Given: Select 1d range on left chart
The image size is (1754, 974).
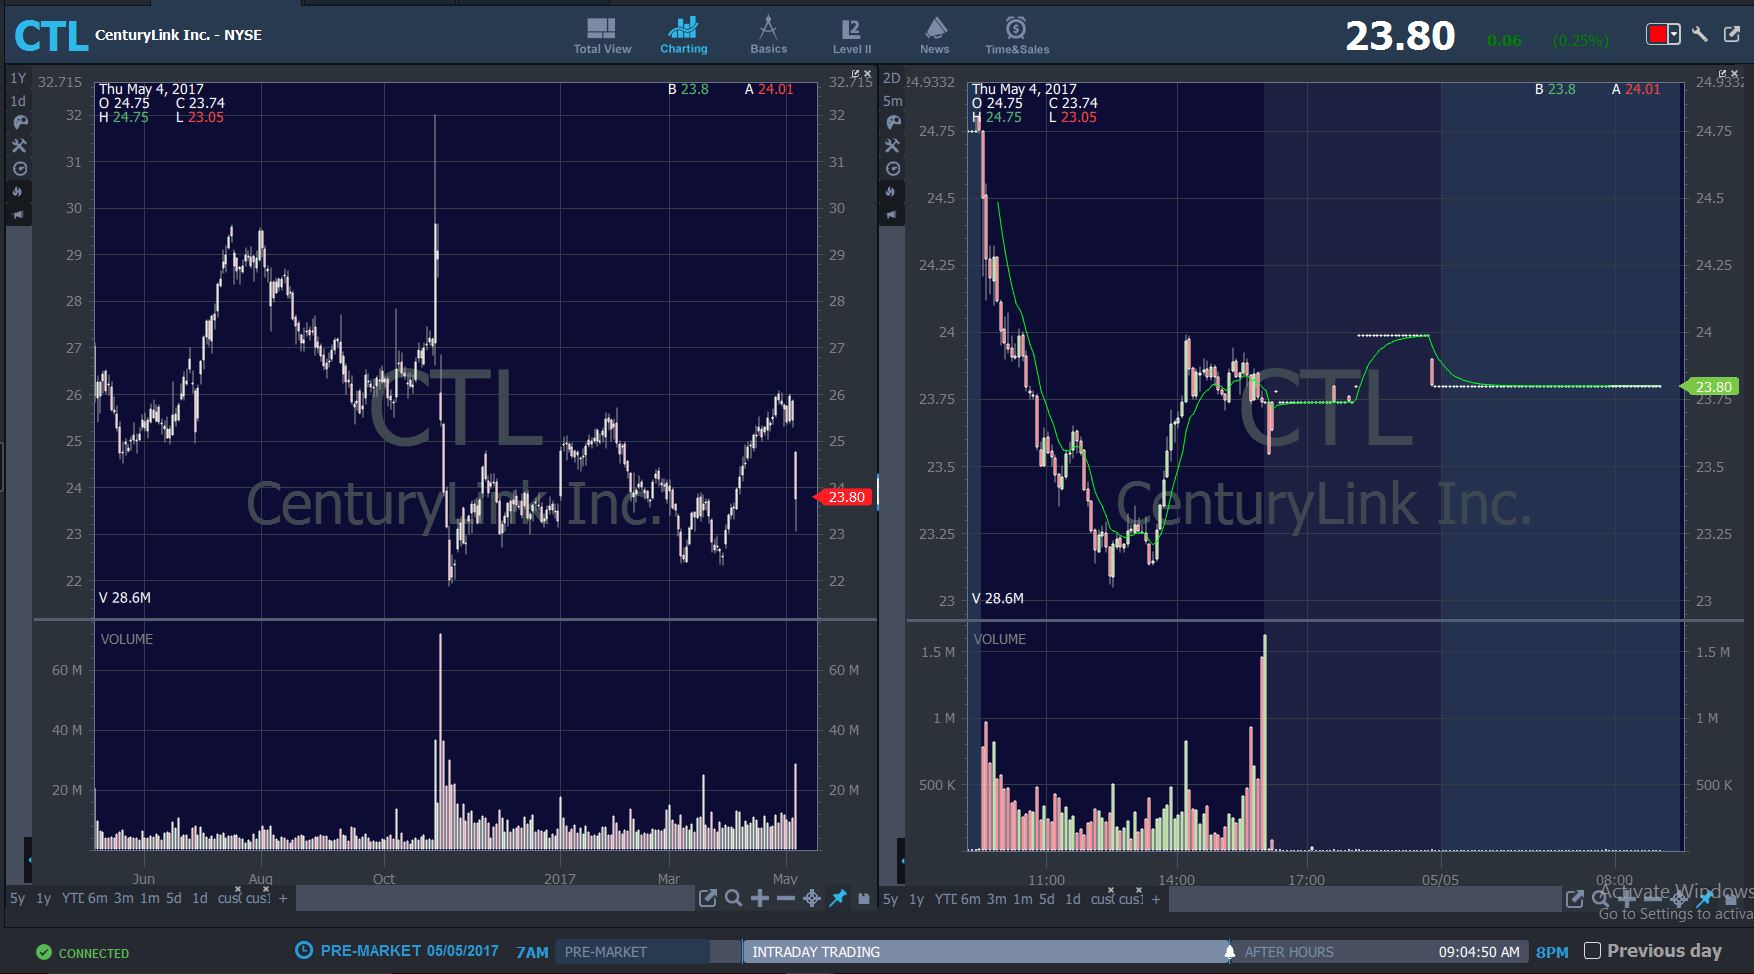Looking at the screenshot, I should [200, 899].
